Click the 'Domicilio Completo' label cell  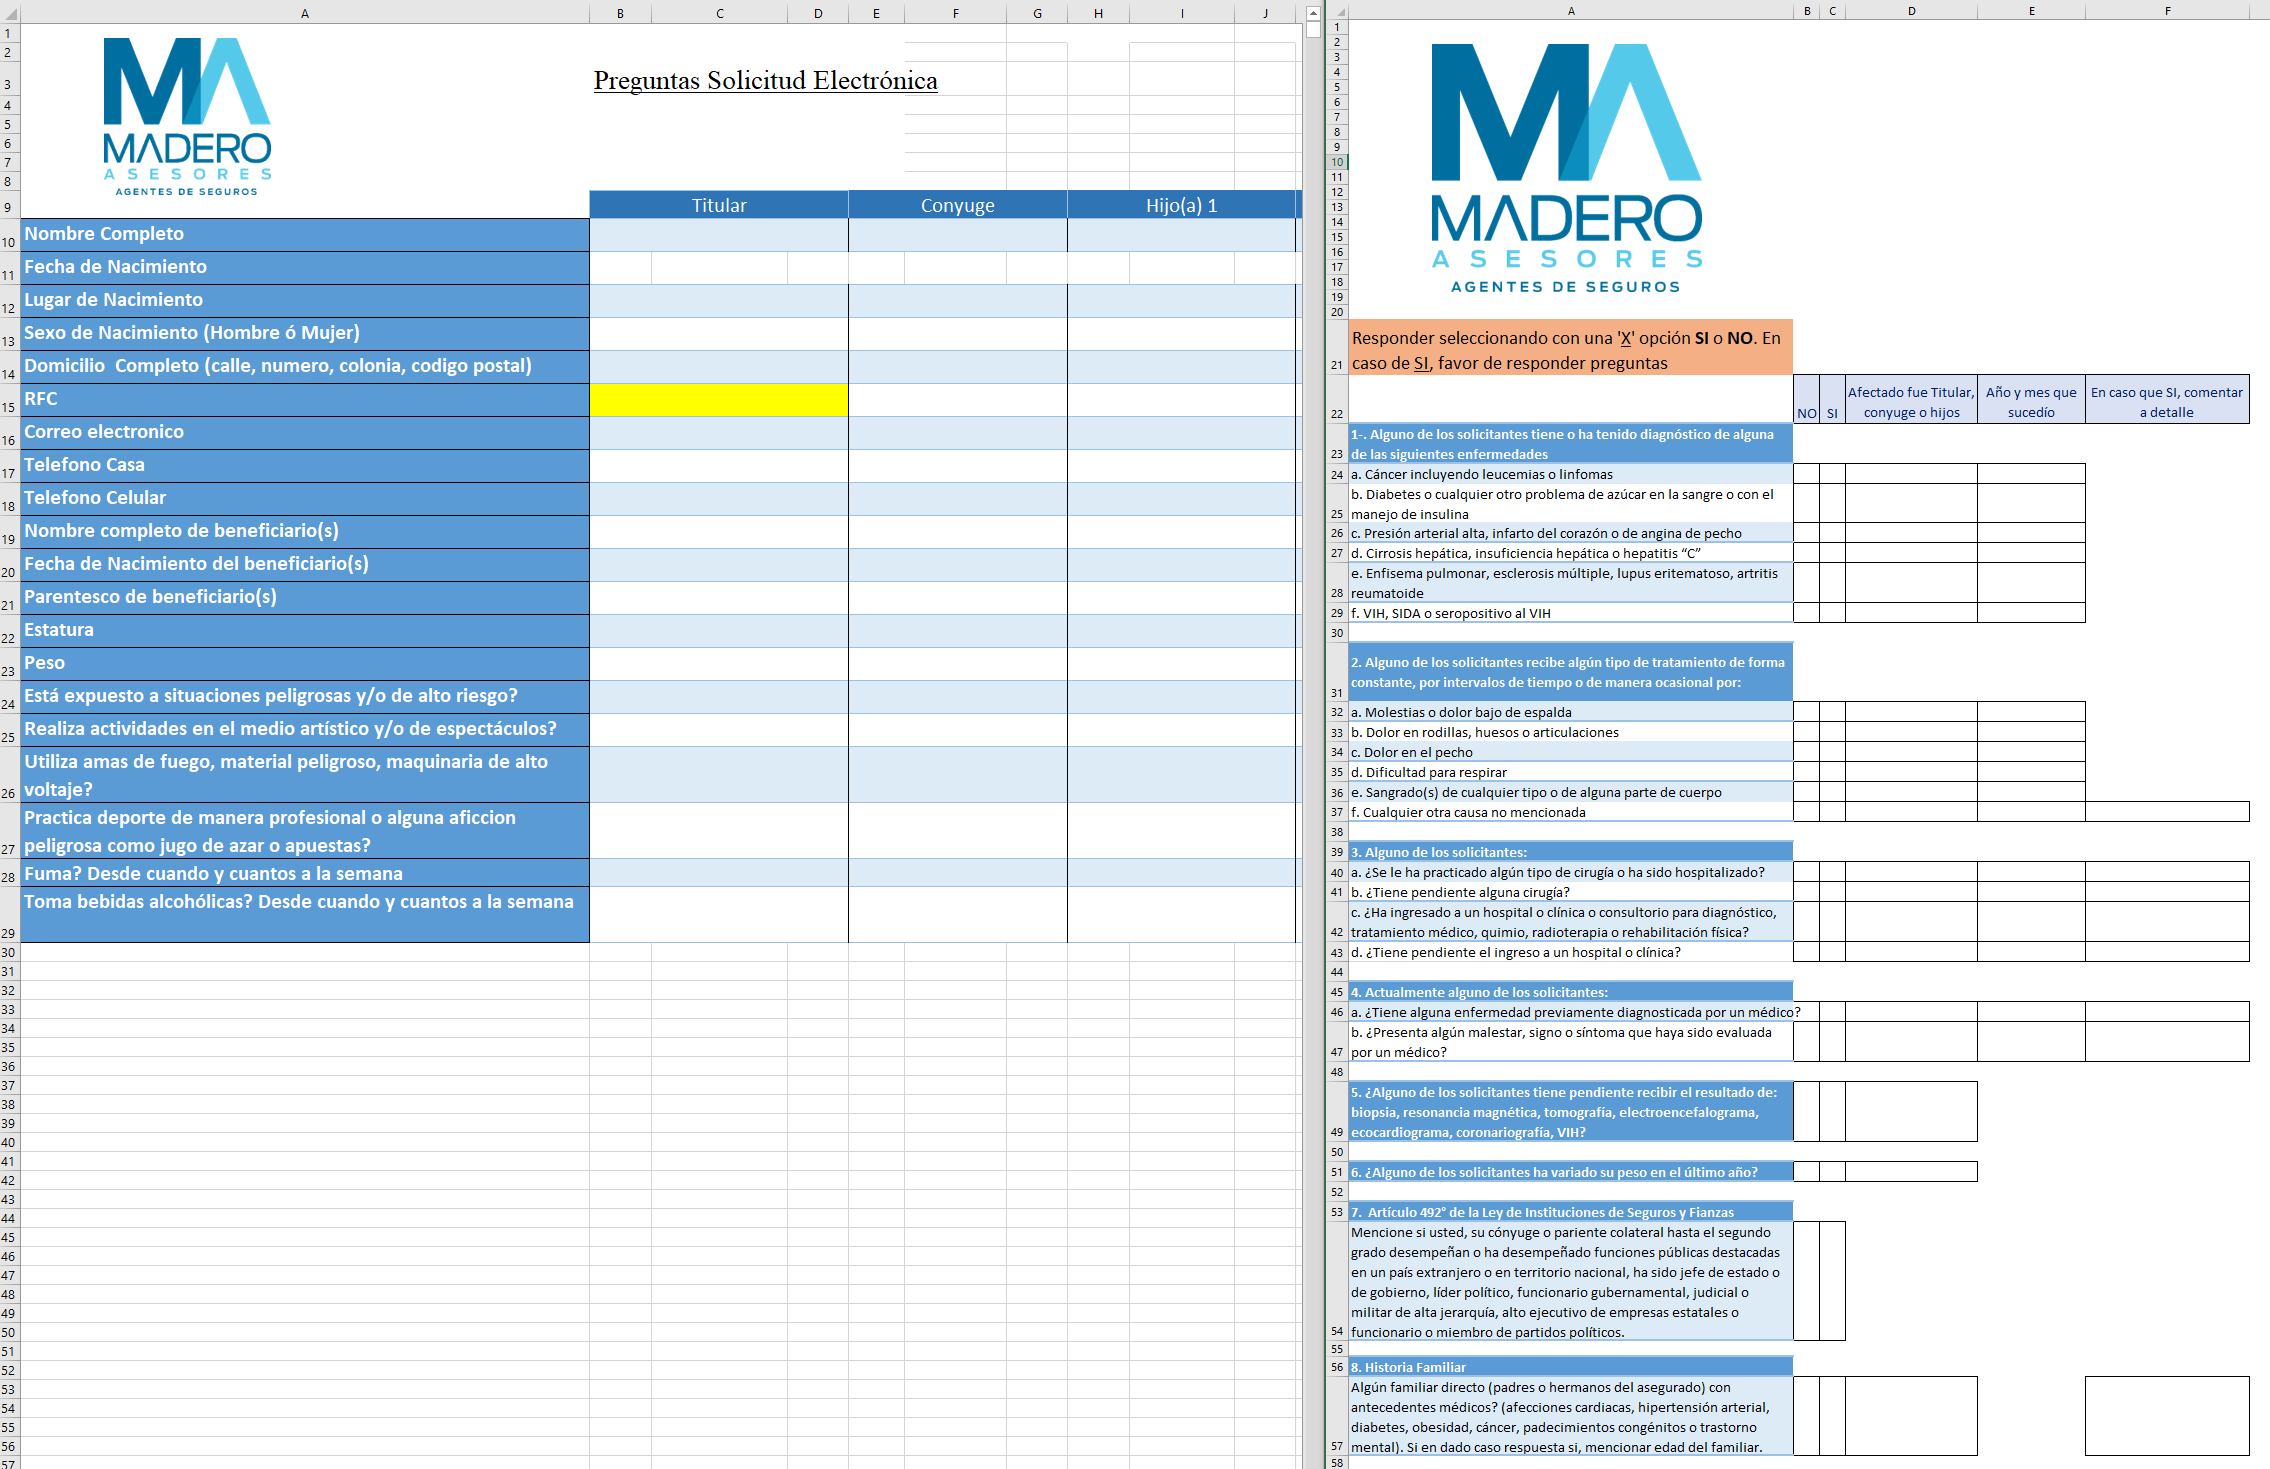tap(305, 367)
